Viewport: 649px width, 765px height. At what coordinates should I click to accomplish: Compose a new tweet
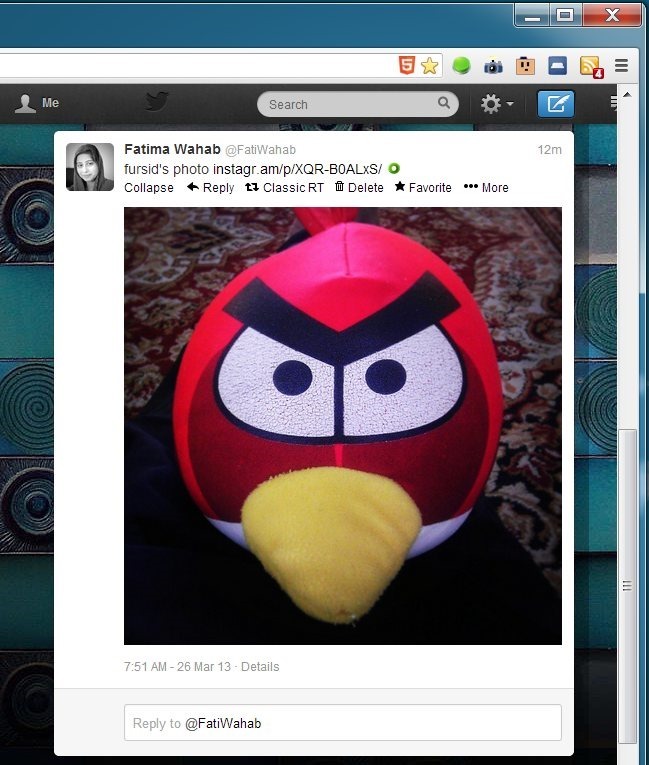[x=556, y=103]
